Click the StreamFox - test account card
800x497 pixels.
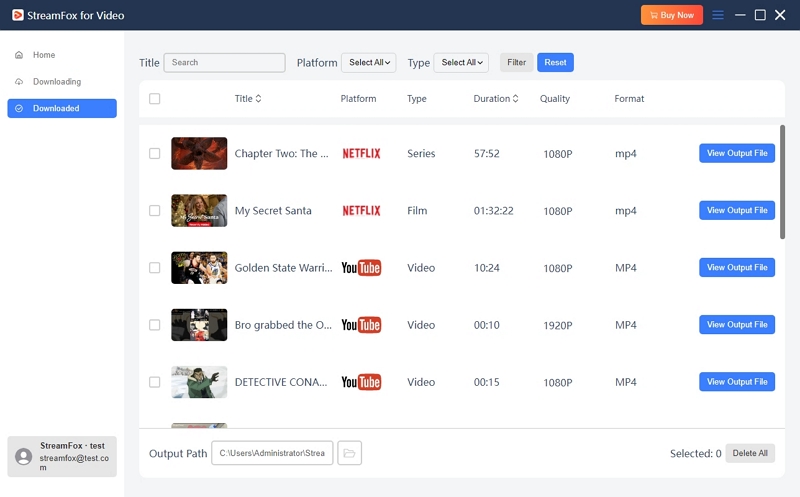tap(62, 457)
